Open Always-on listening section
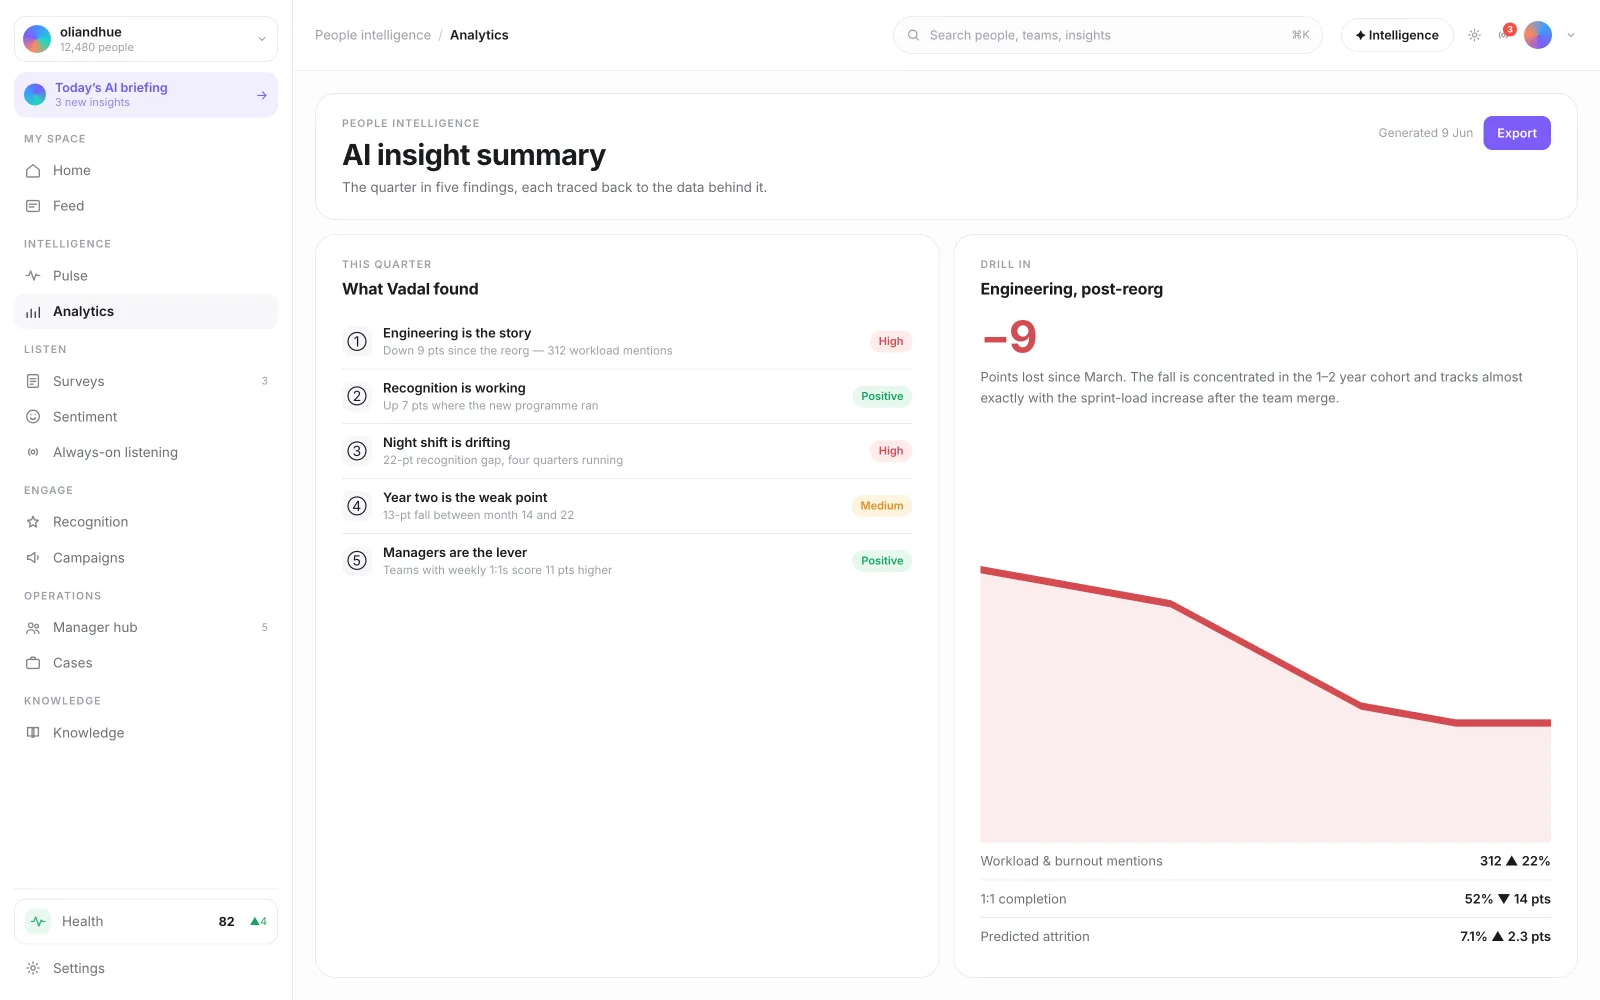Image resolution: width=1600 pixels, height=1000 pixels. tap(146, 453)
